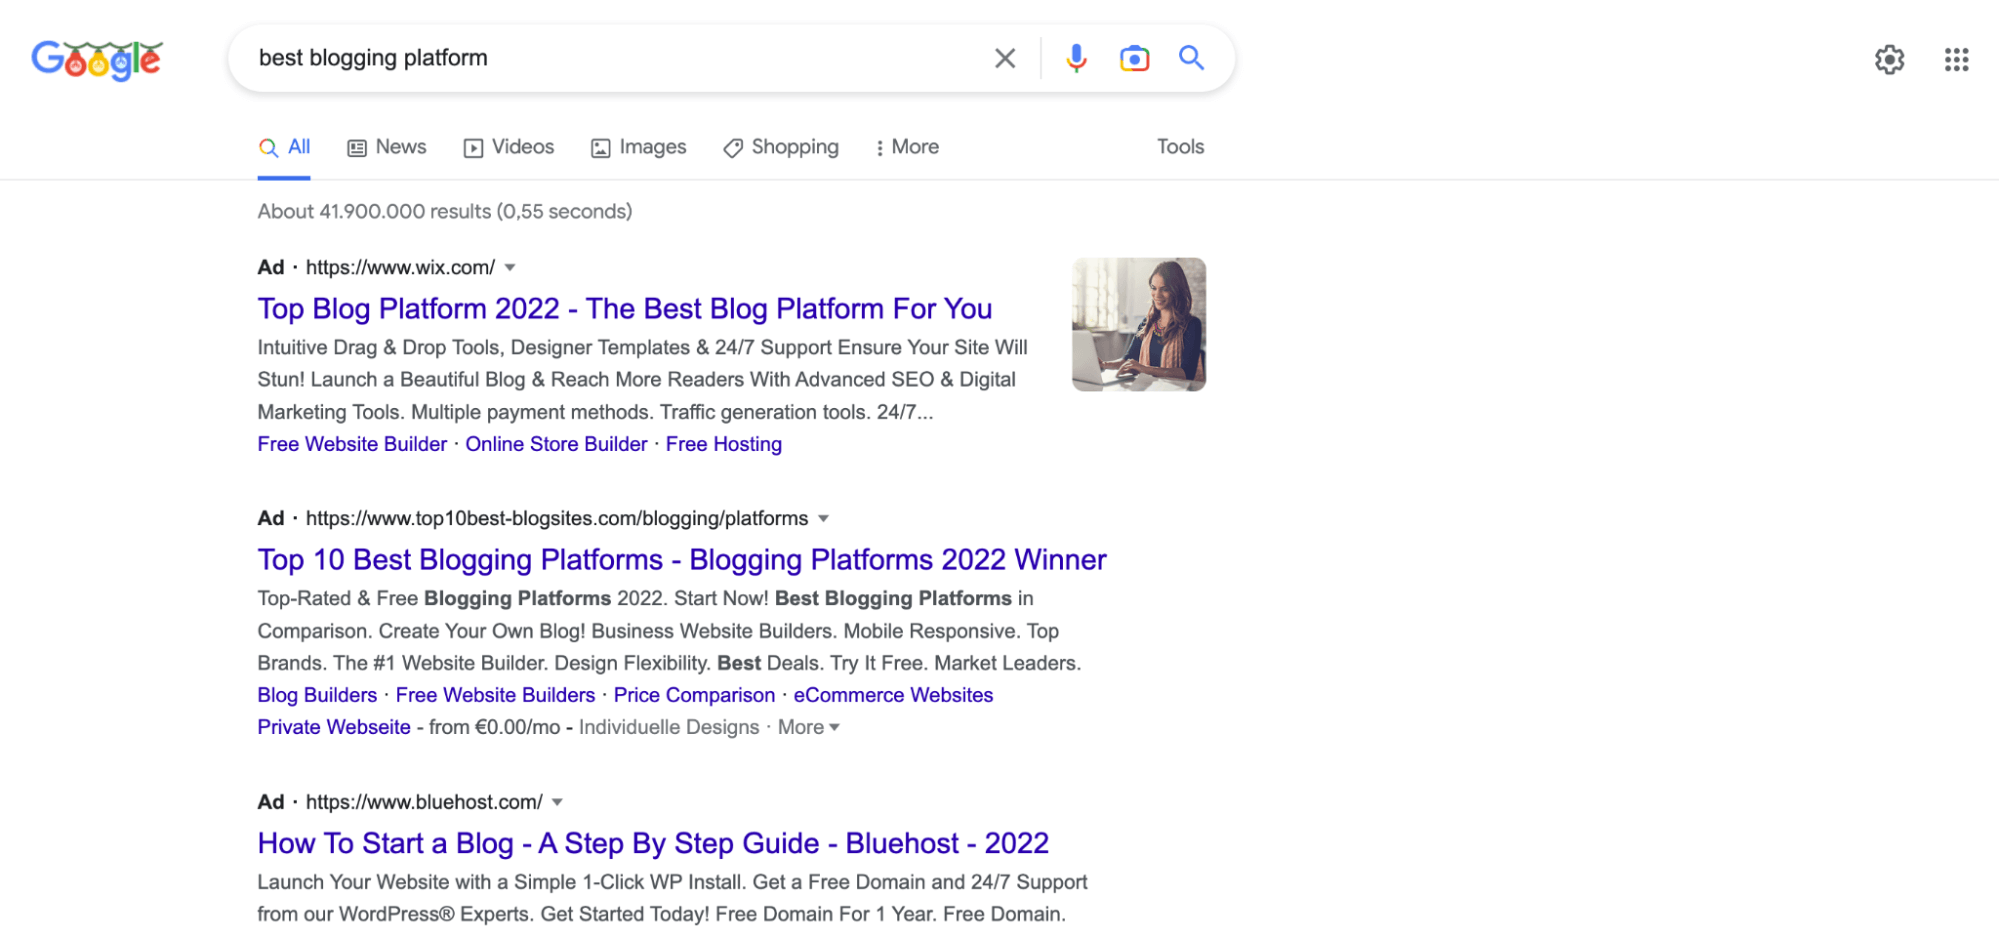Screen dimensions: 1999x941
Task: Clear the search box with X icon
Action: coord(1005,59)
